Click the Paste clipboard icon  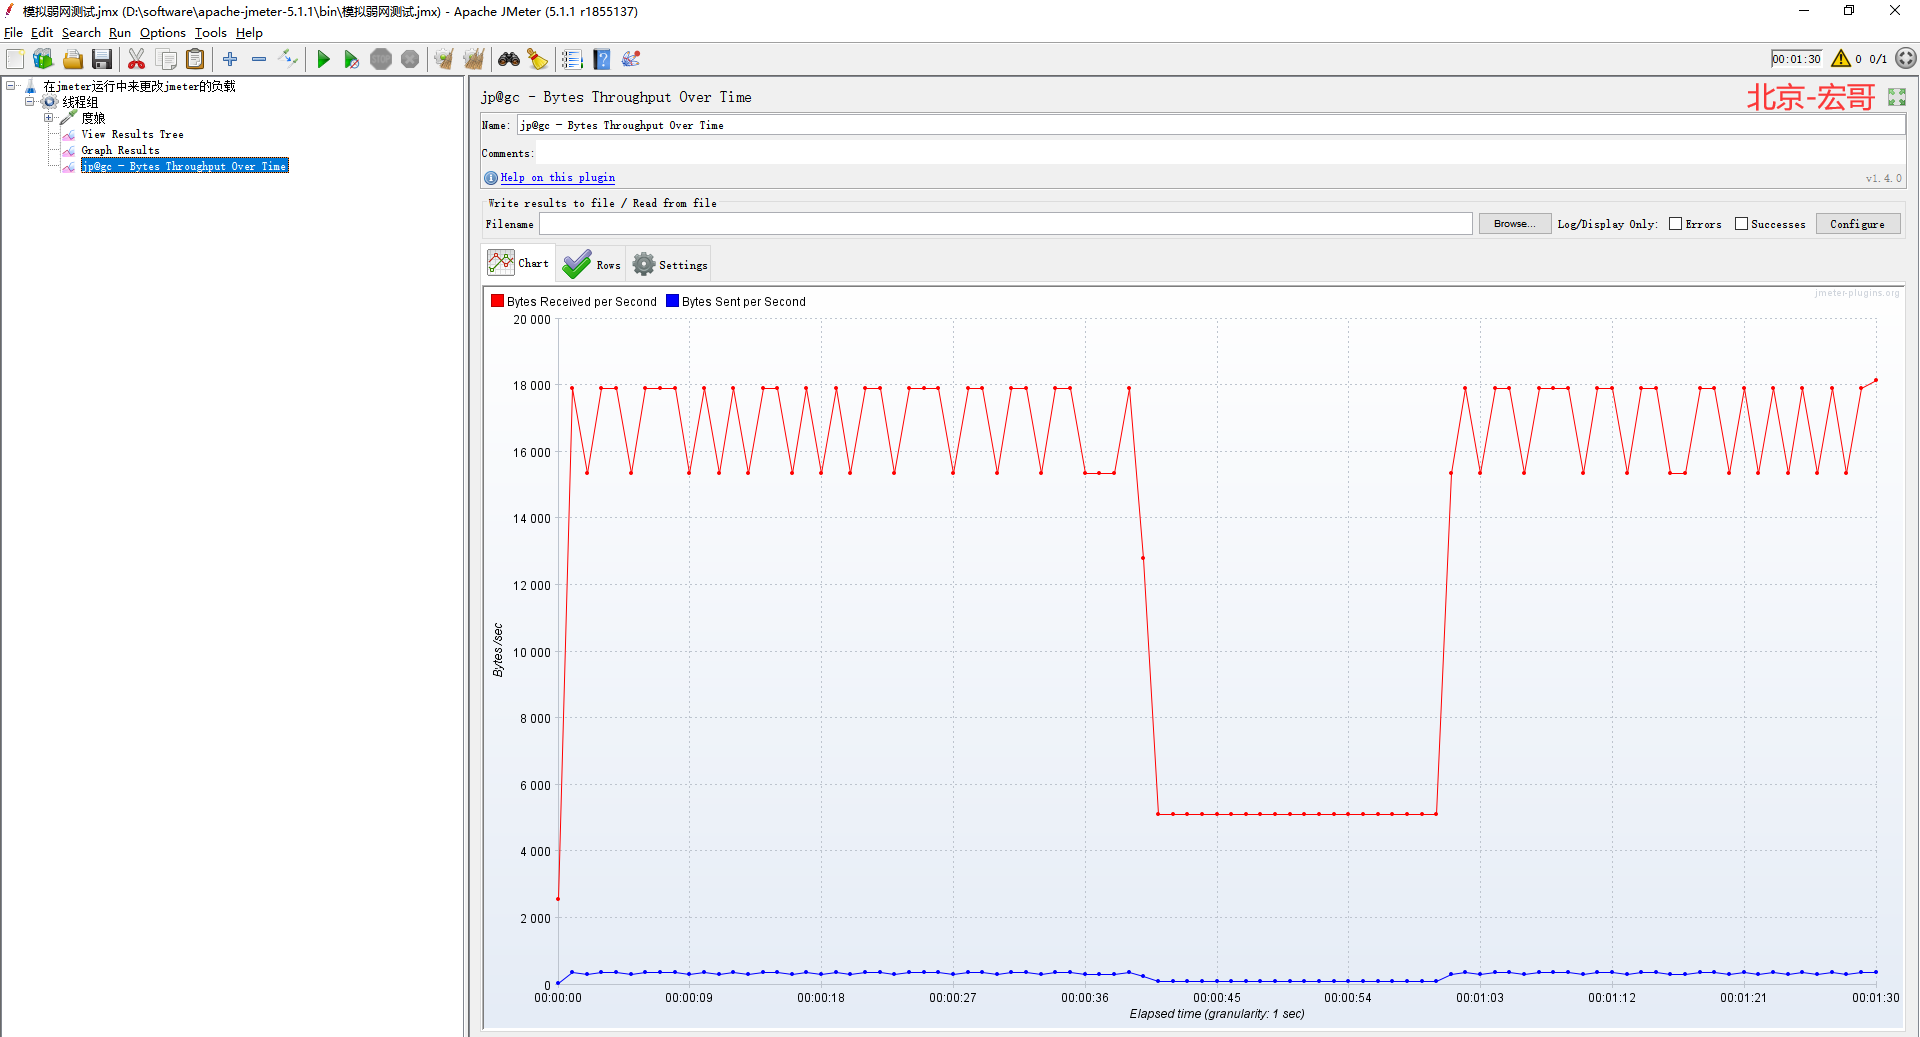pyautogui.click(x=195, y=60)
